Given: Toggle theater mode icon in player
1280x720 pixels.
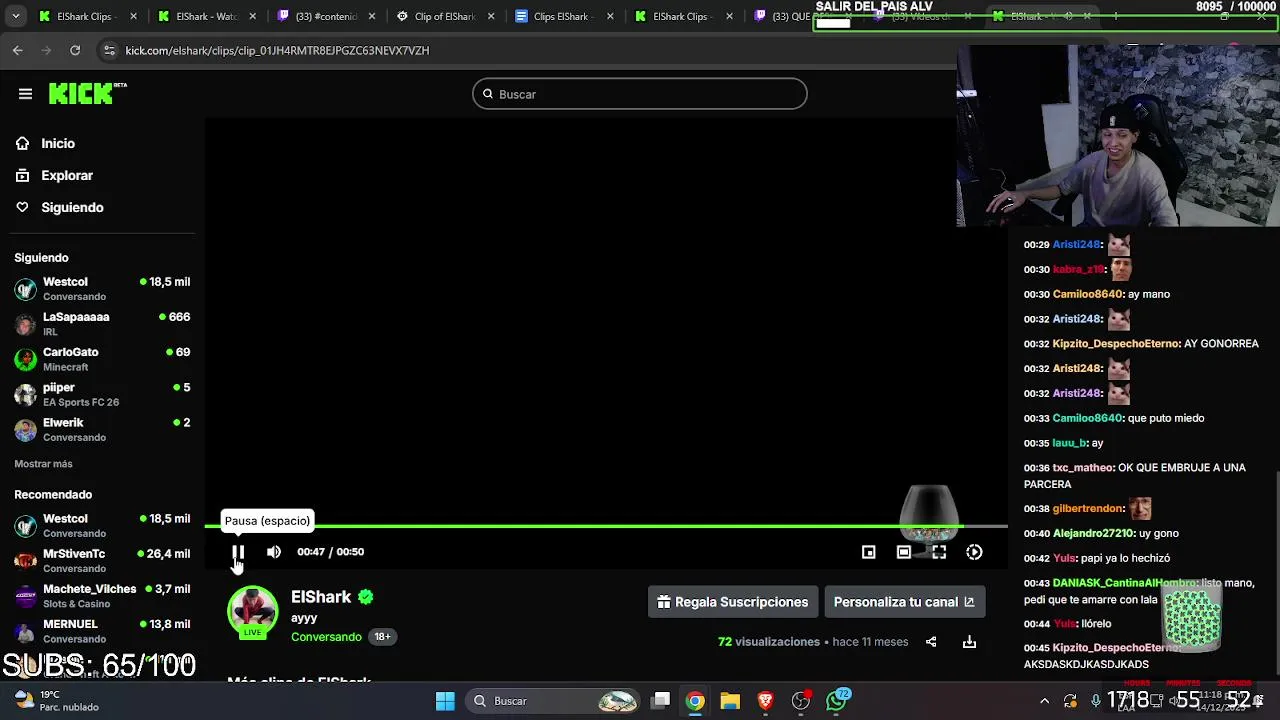Looking at the screenshot, I should tap(904, 552).
